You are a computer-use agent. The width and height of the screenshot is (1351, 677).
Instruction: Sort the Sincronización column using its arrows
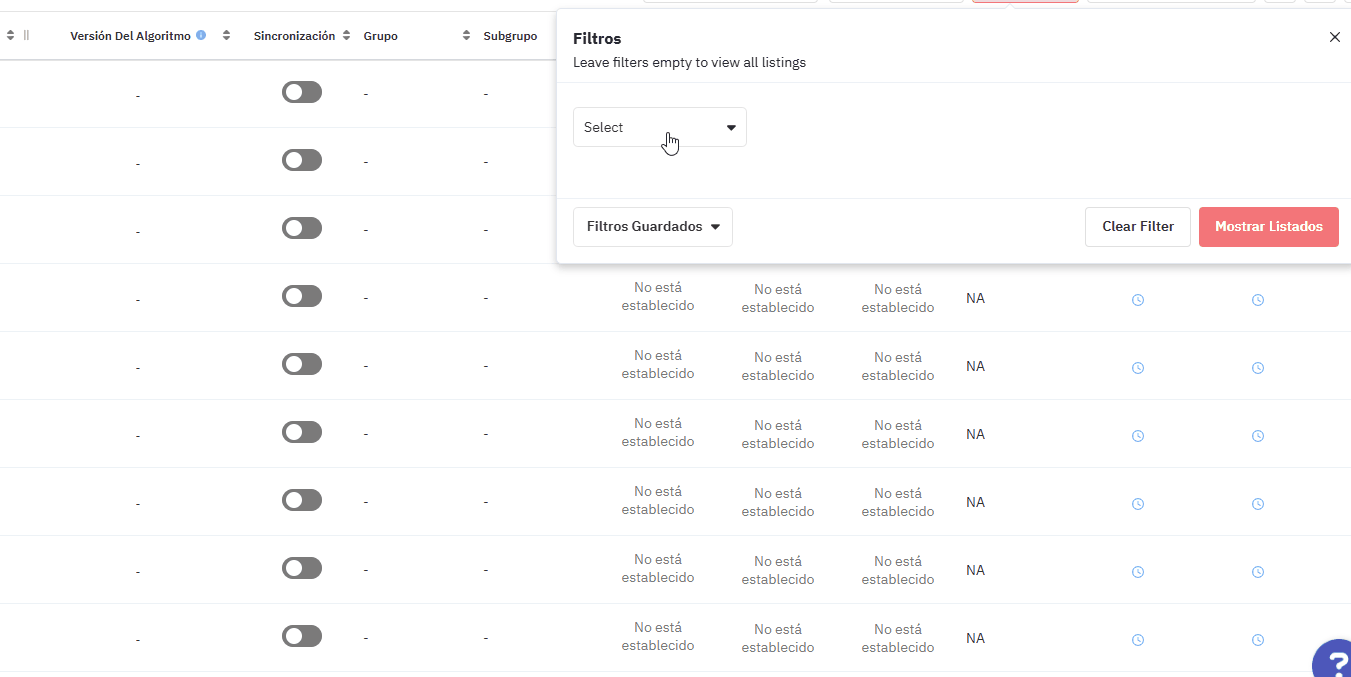click(x=346, y=36)
